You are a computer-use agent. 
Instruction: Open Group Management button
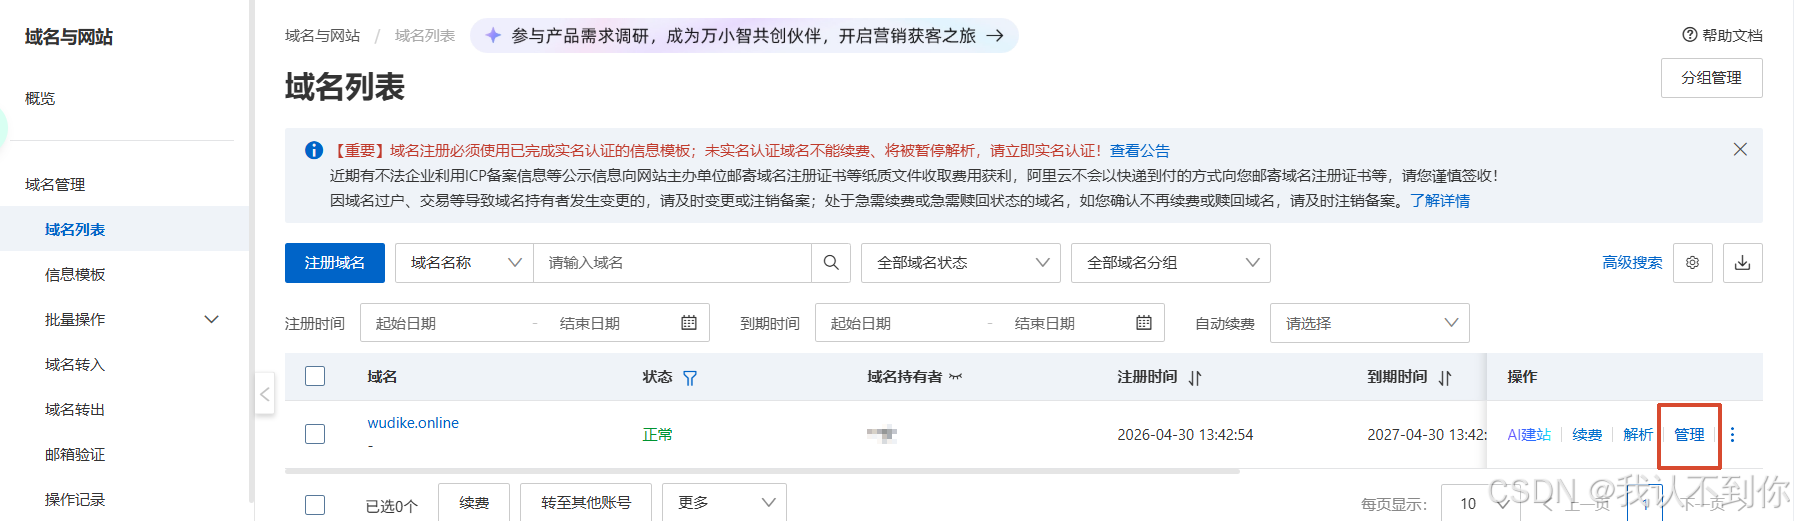pos(1712,78)
